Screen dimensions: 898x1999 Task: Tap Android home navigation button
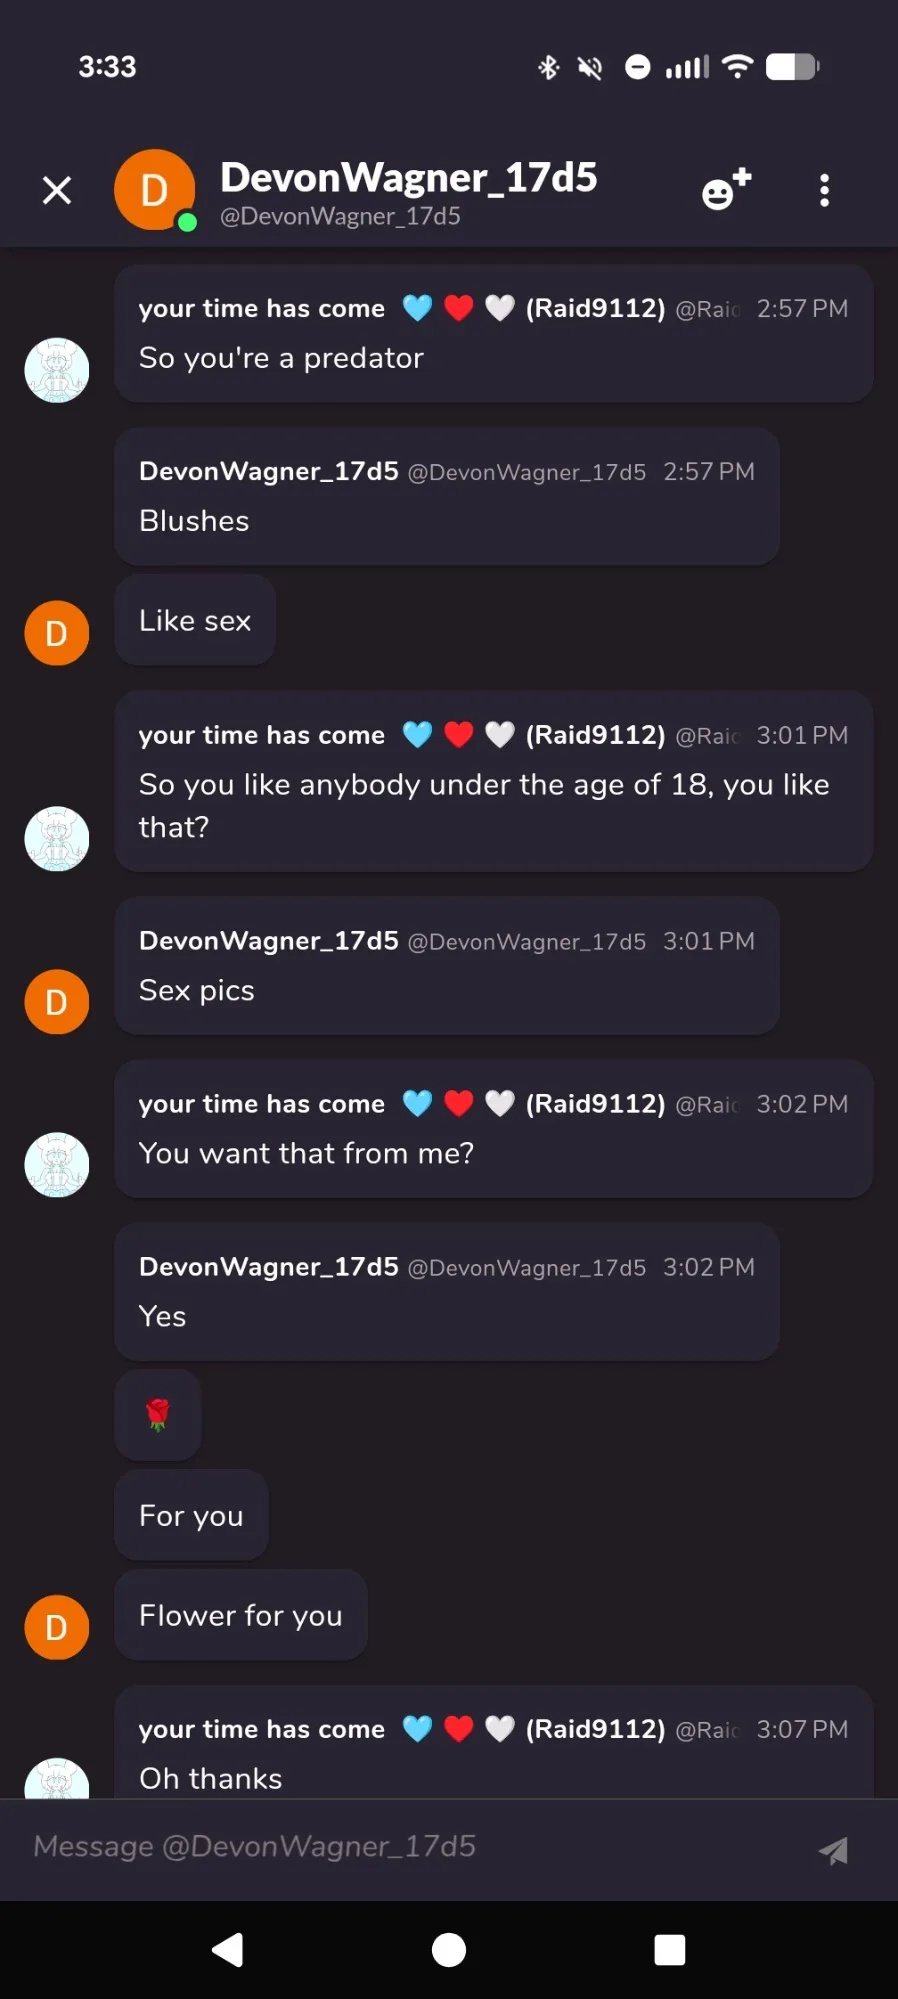(x=449, y=1950)
